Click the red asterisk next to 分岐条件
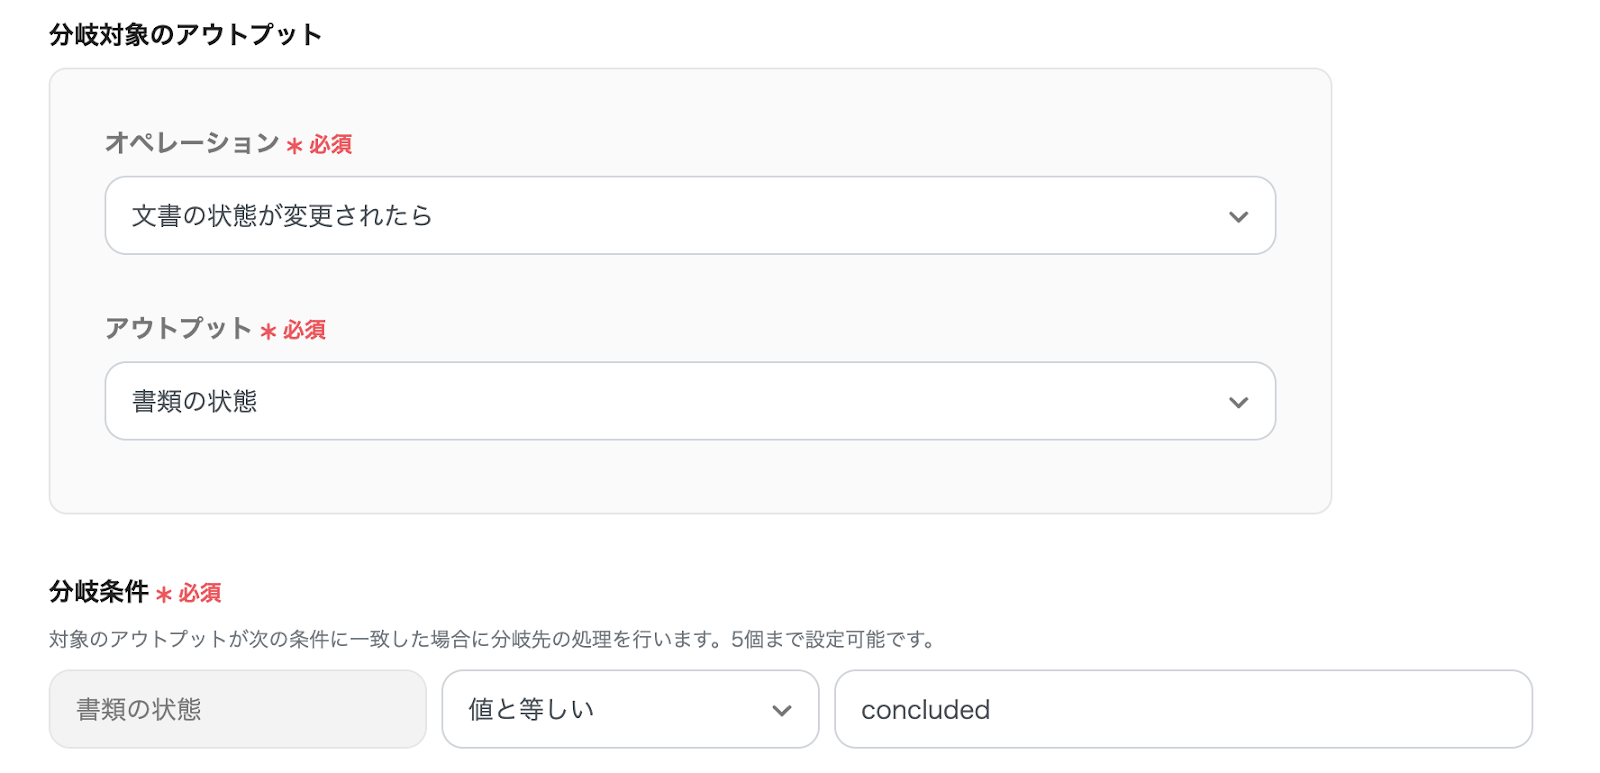Image resolution: width=1600 pixels, height=773 pixels. (x=164, y=595)
